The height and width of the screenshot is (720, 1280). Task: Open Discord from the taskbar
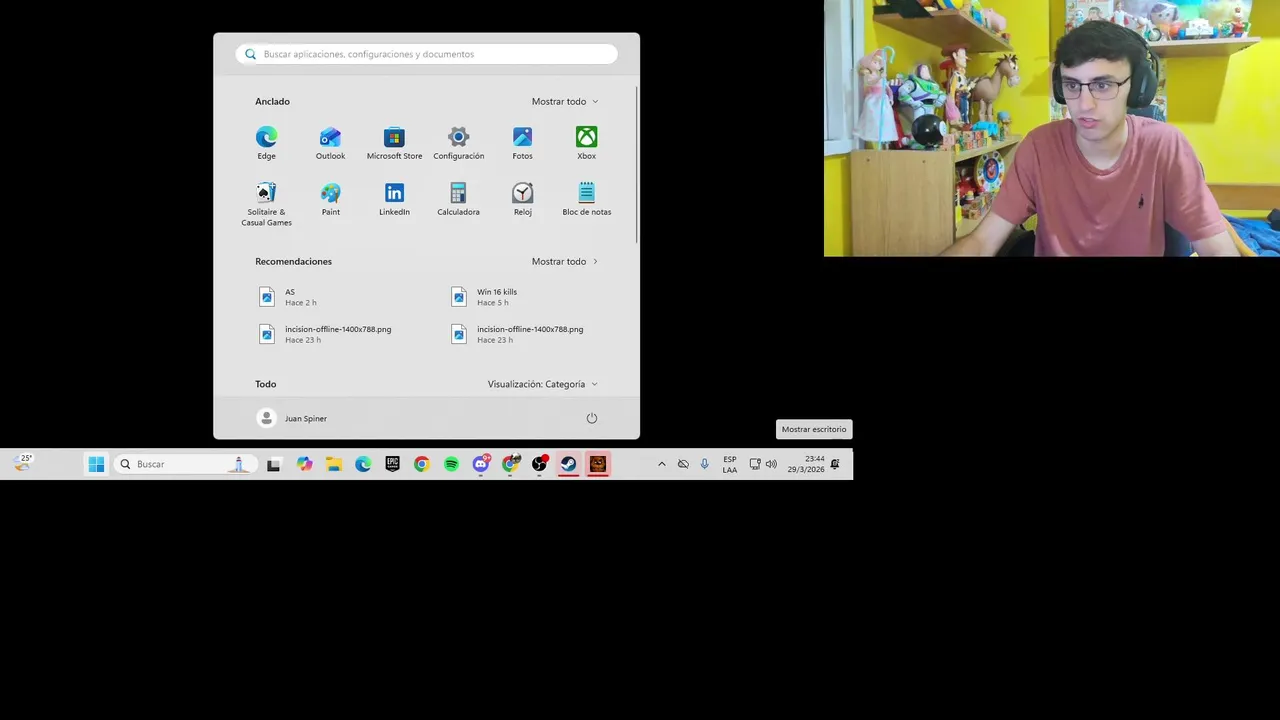481,464
